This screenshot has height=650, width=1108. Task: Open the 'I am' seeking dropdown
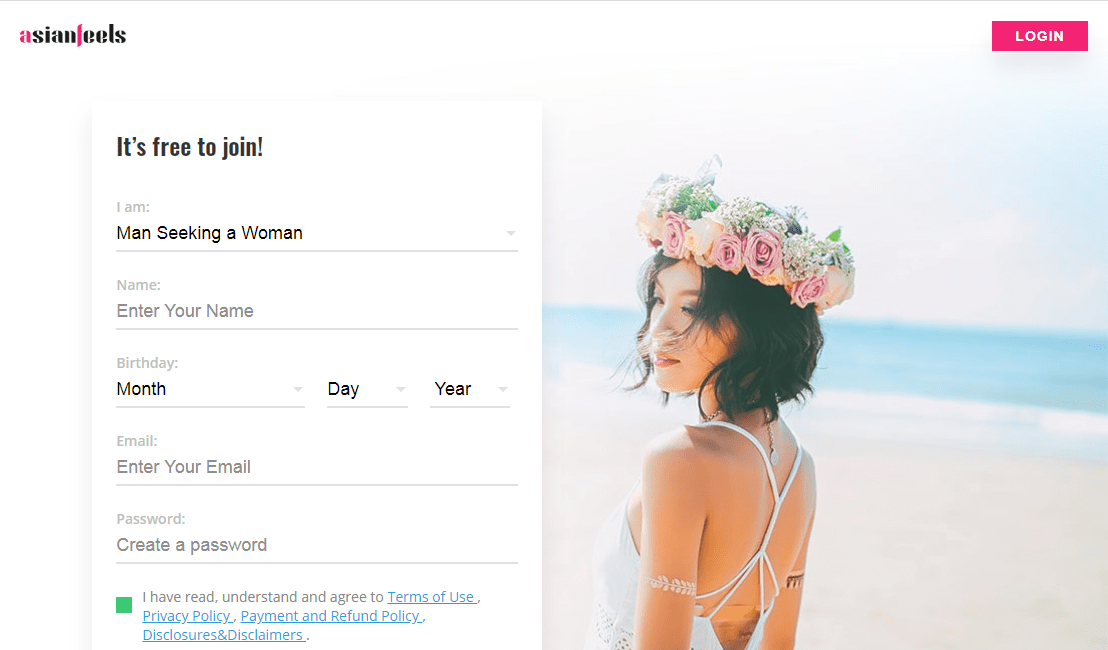[x=317, y=233]
